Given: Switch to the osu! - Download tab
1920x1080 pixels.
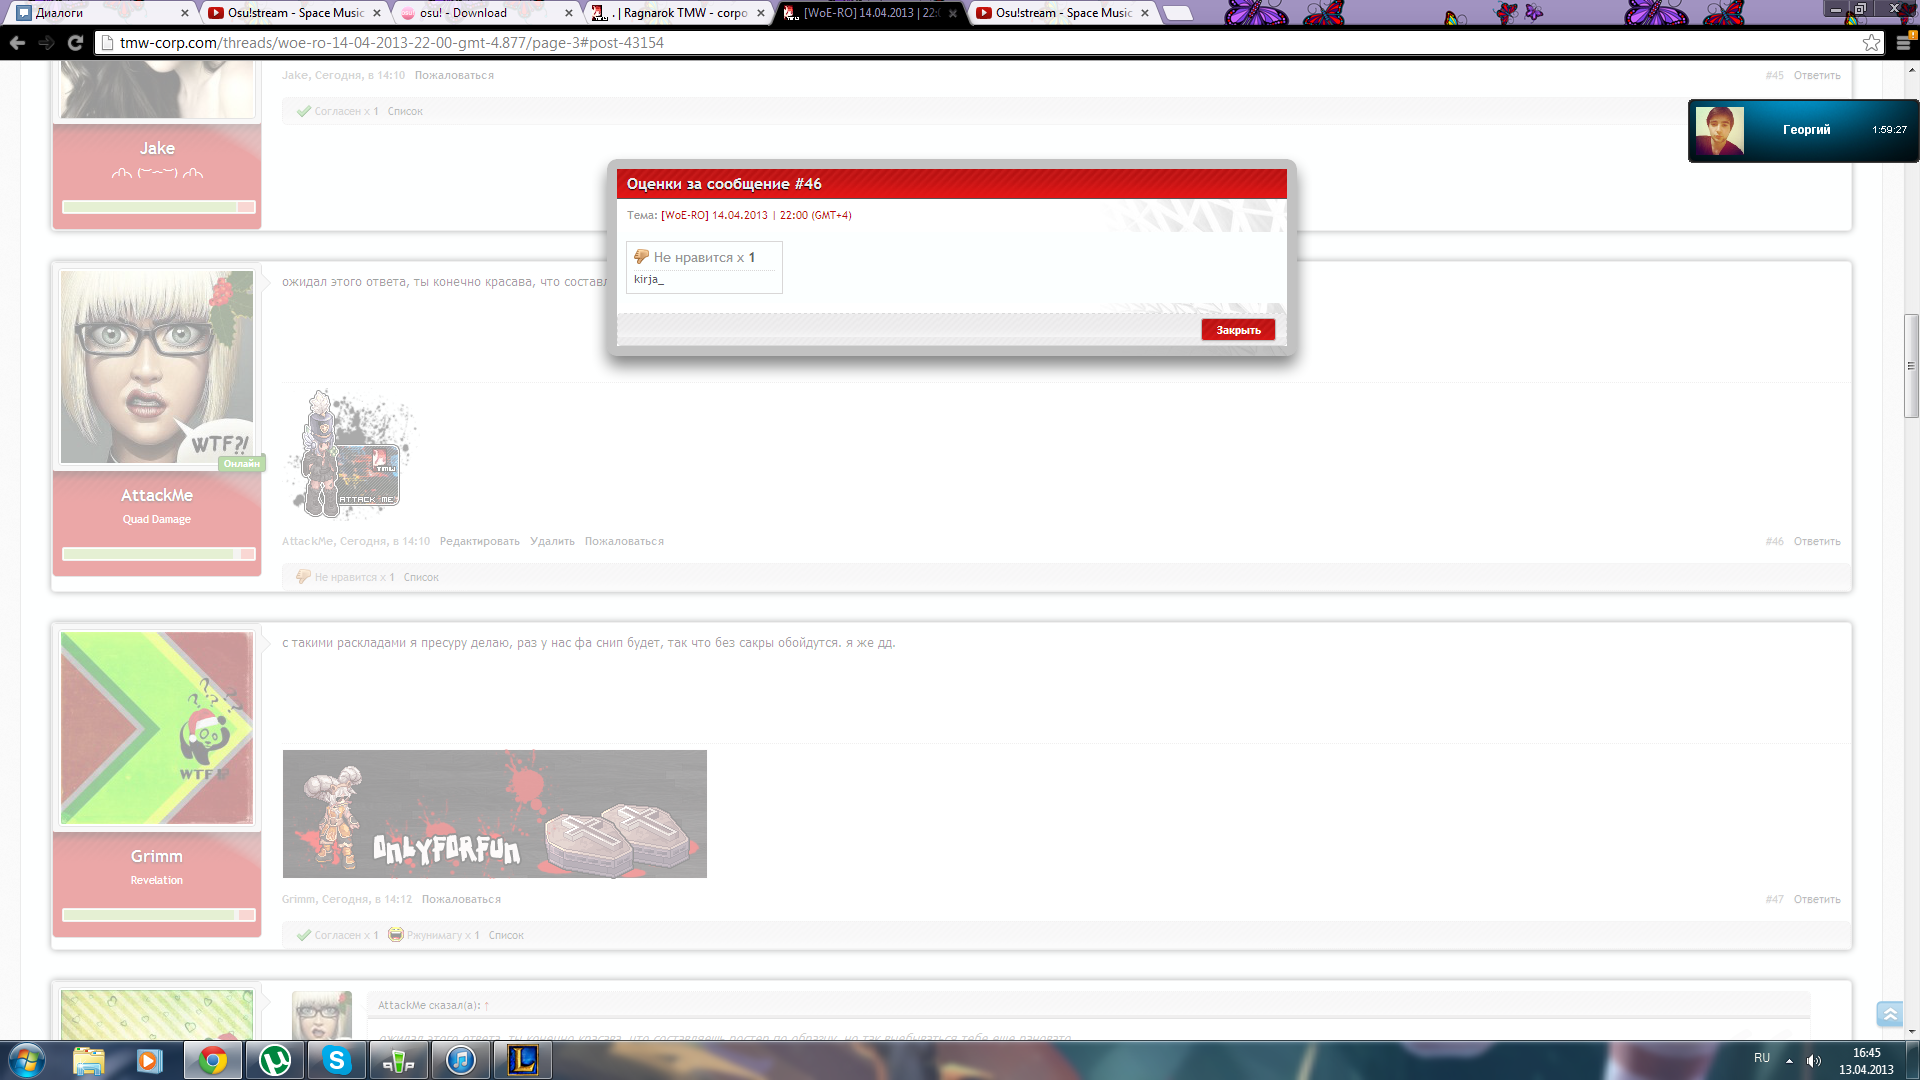Looking at the screenshot, I should (x=485, y=13).
